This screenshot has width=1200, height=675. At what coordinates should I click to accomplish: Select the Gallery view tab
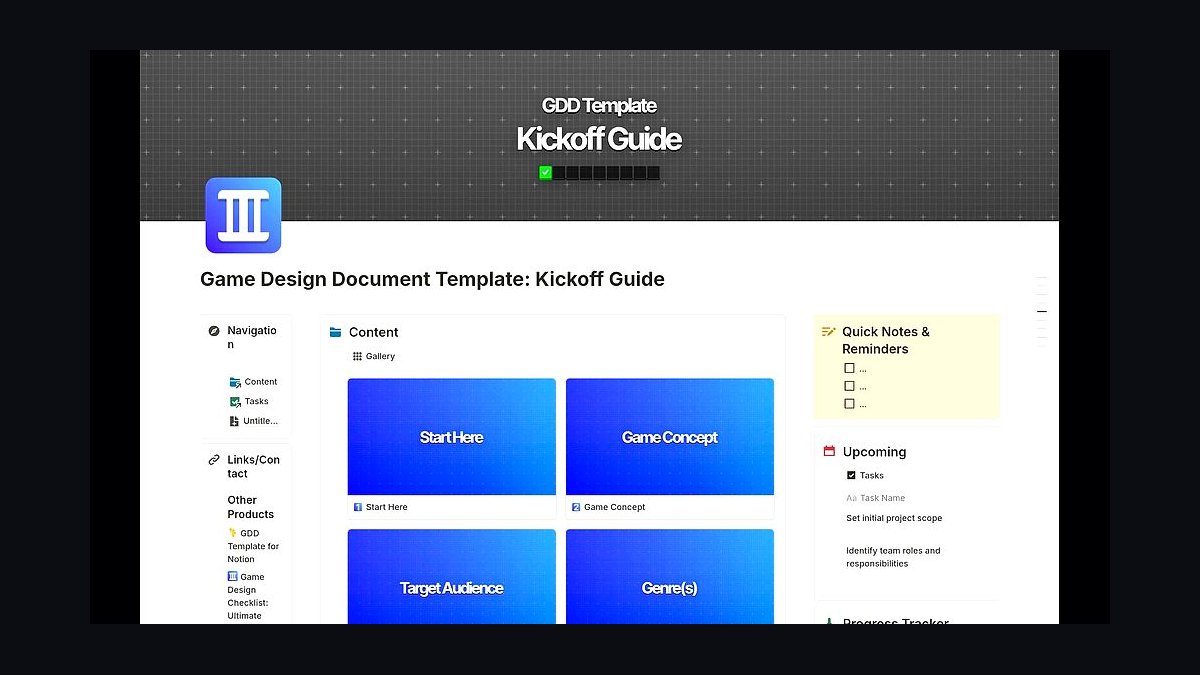pos(374,356)
